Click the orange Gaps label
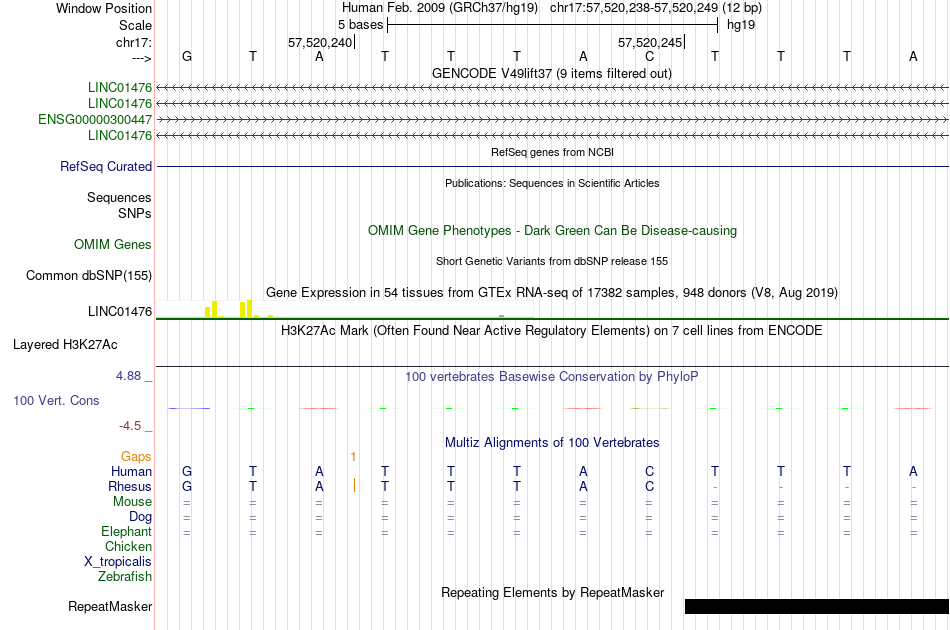950x630 pixels. coord(136,457)
